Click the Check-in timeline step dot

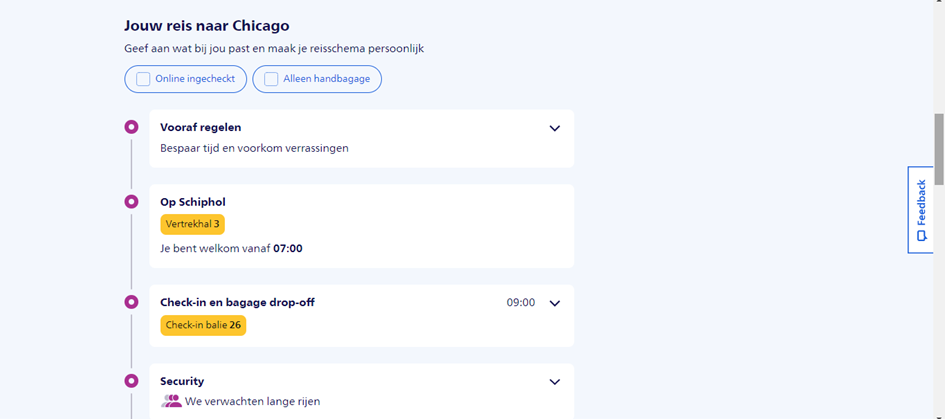[x=131, y=302]
